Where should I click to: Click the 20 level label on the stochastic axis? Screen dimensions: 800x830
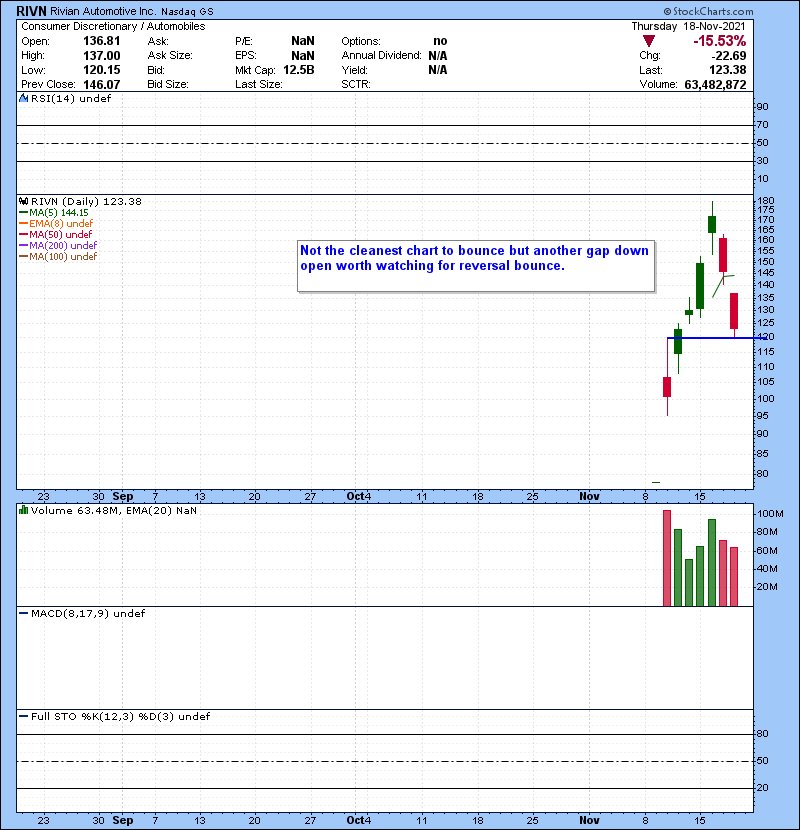point(762,788)
